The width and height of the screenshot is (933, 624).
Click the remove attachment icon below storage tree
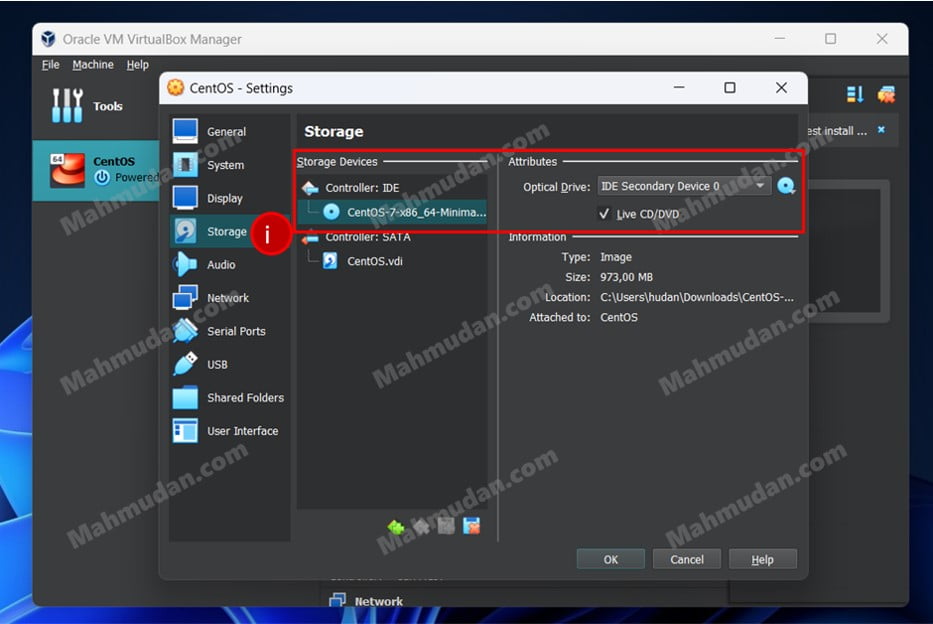pyautogui.click(x=472, y=526)
